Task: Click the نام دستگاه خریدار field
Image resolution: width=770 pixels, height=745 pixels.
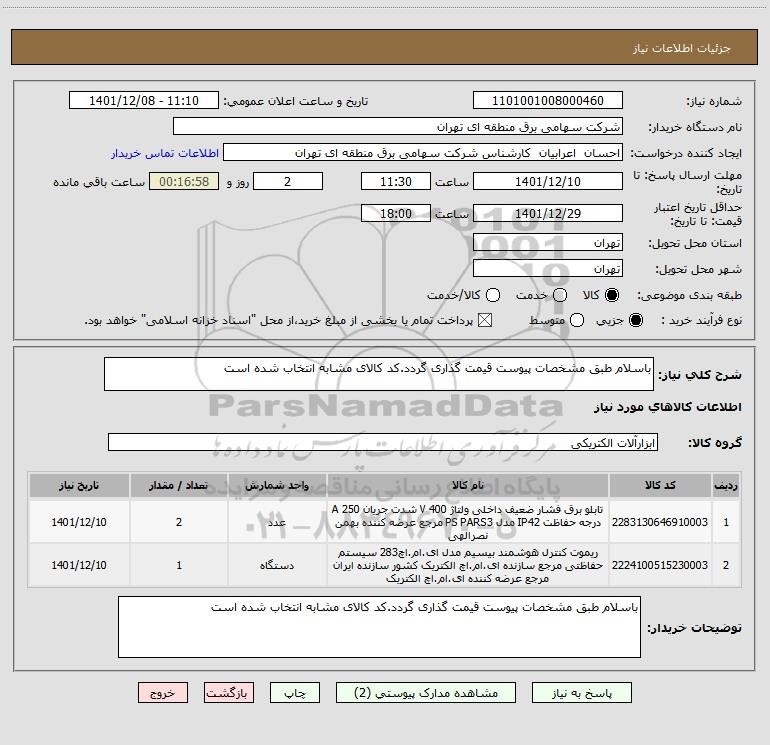Action: pyautogui.click(x=398, y=126)
